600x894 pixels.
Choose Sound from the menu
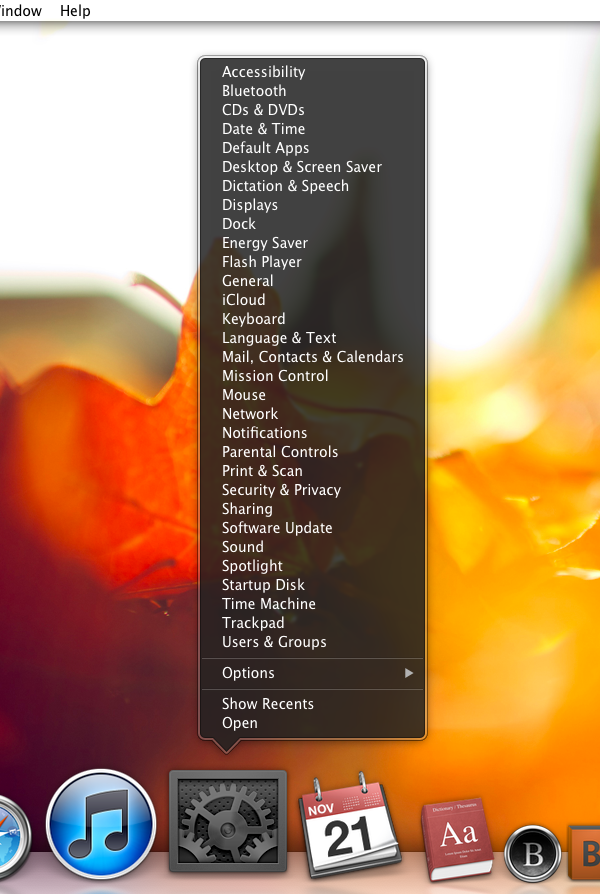click(x=242, y=547)
